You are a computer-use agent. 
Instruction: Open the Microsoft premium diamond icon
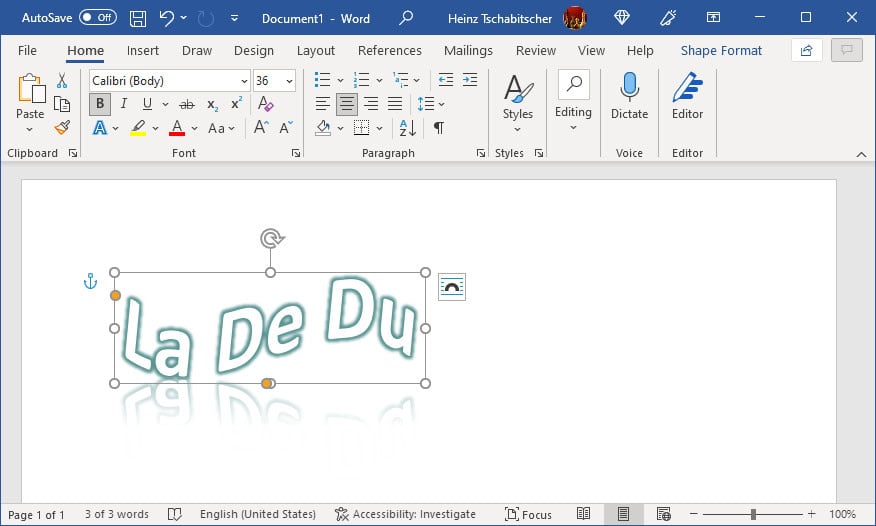[622, 18]
